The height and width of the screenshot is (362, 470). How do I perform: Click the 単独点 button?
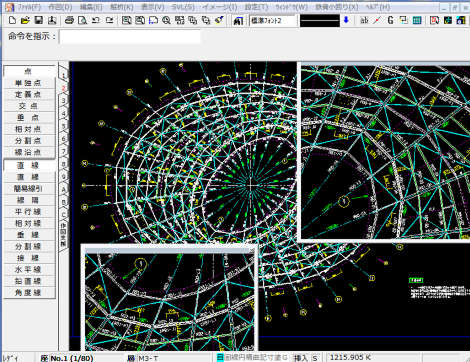point(29,83)
